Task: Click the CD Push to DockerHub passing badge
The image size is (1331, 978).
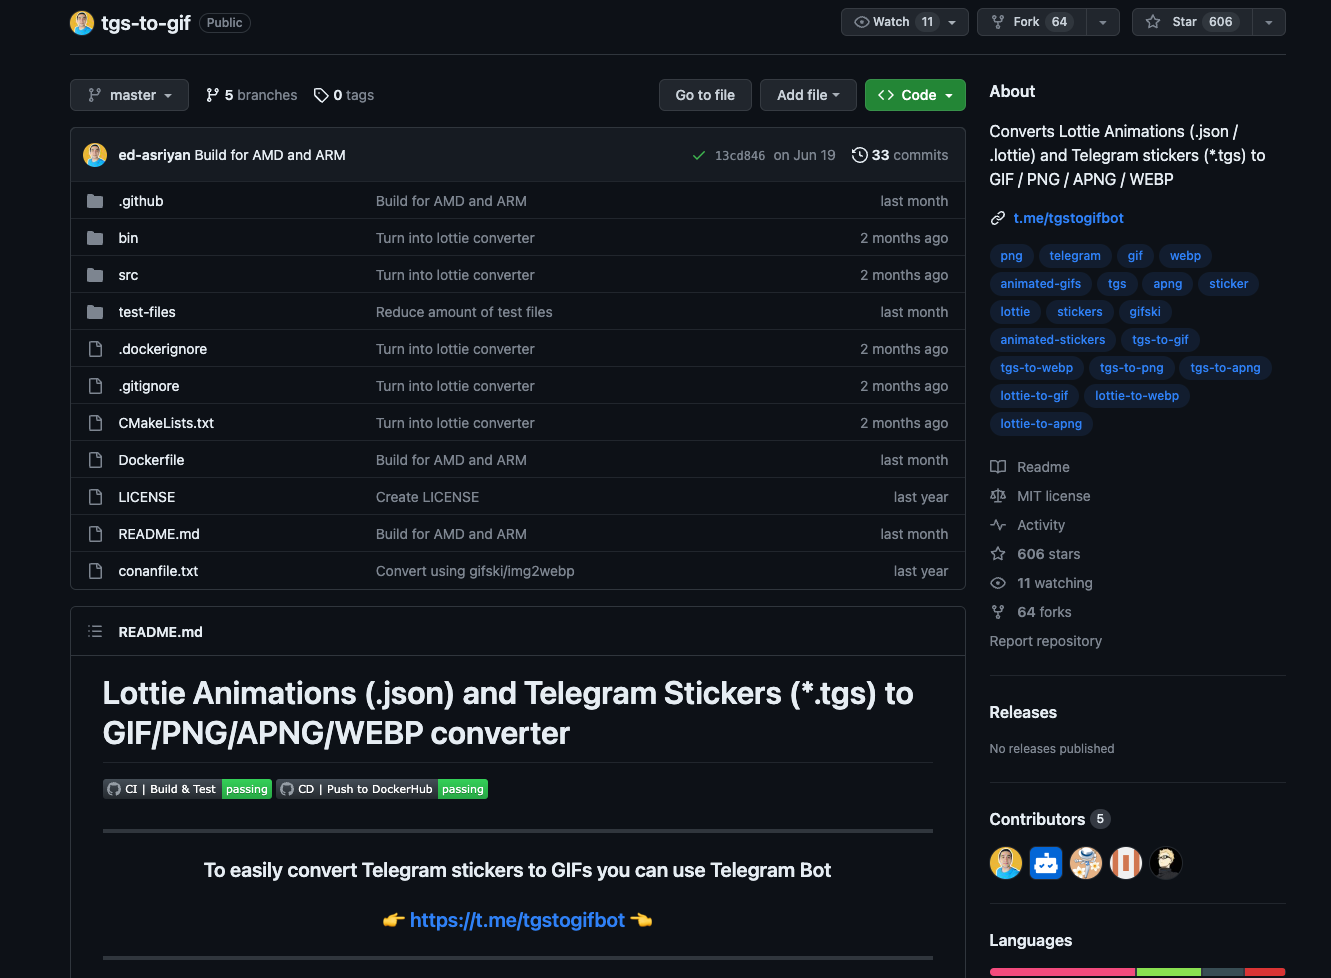Action: (382, 789)
